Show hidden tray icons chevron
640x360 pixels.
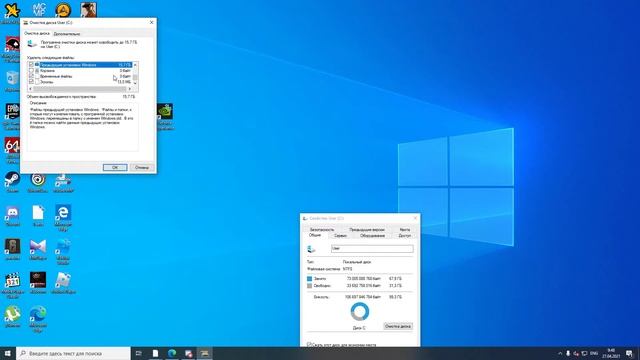coord(560,353)
